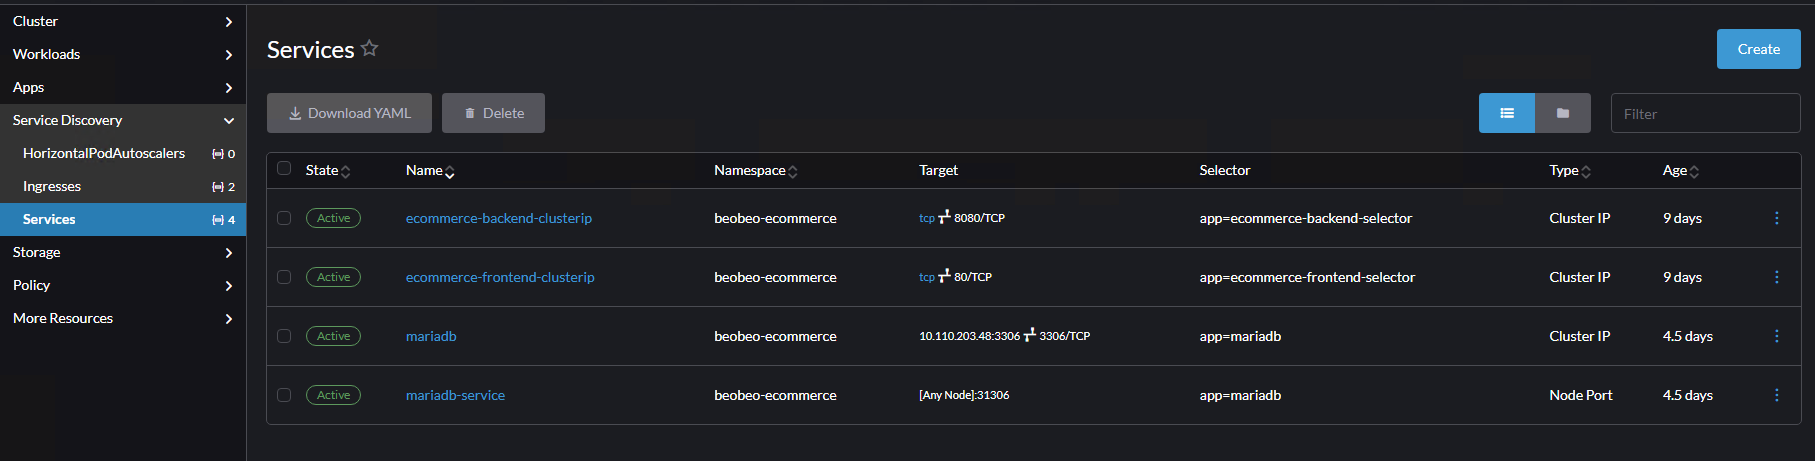Open Ingresses in the sidebar
The width and height of the screenshot is (1815, 461).
pos(52,186)
